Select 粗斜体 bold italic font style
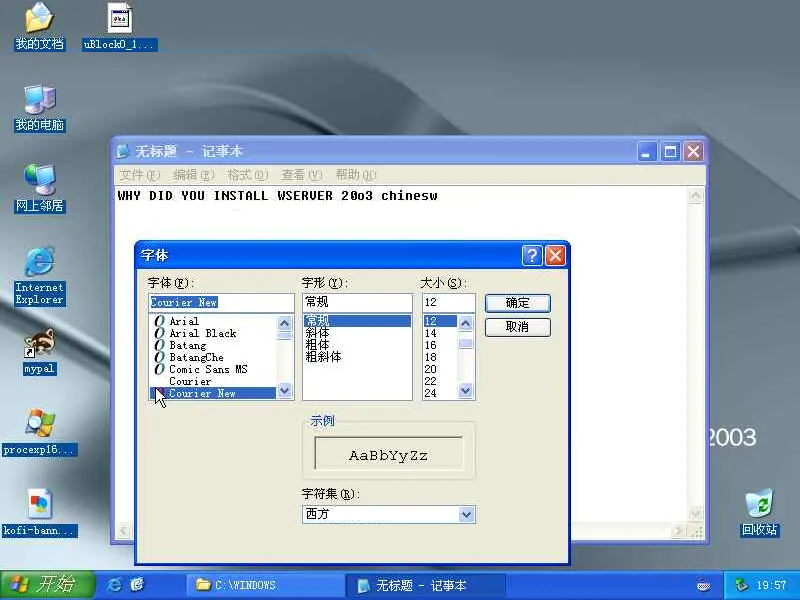 [357, 357]
